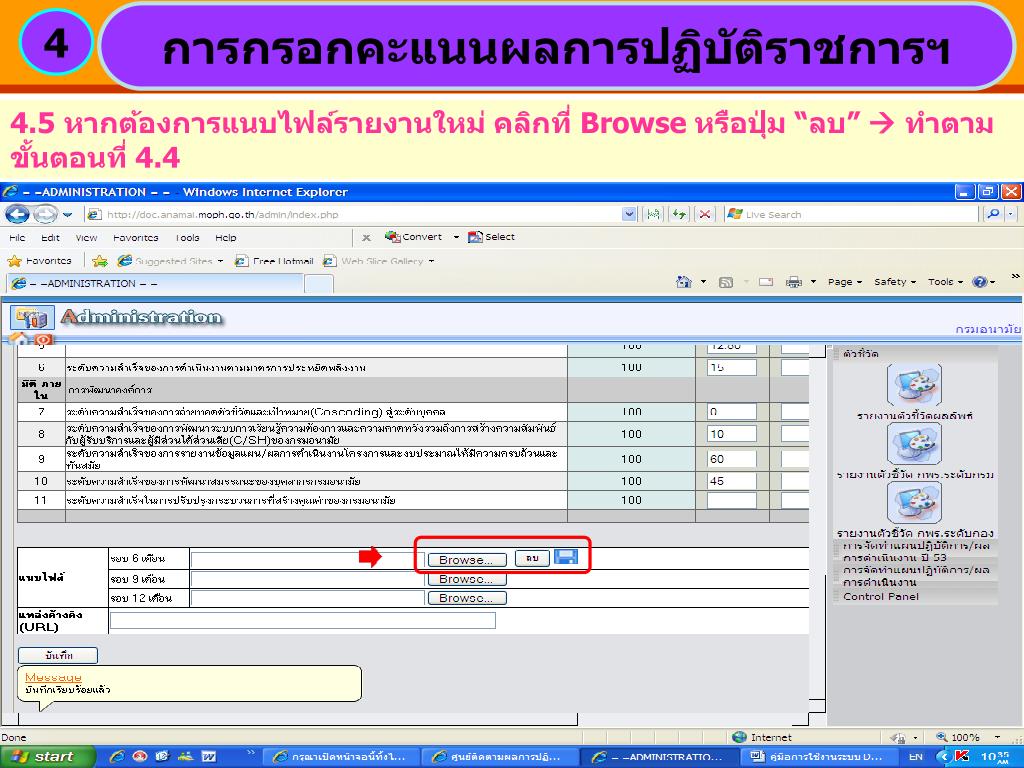Open the Web Slice Gallery dropdown
The height and width of the screenshot is (768, 1024).
[x=379, y=261]
